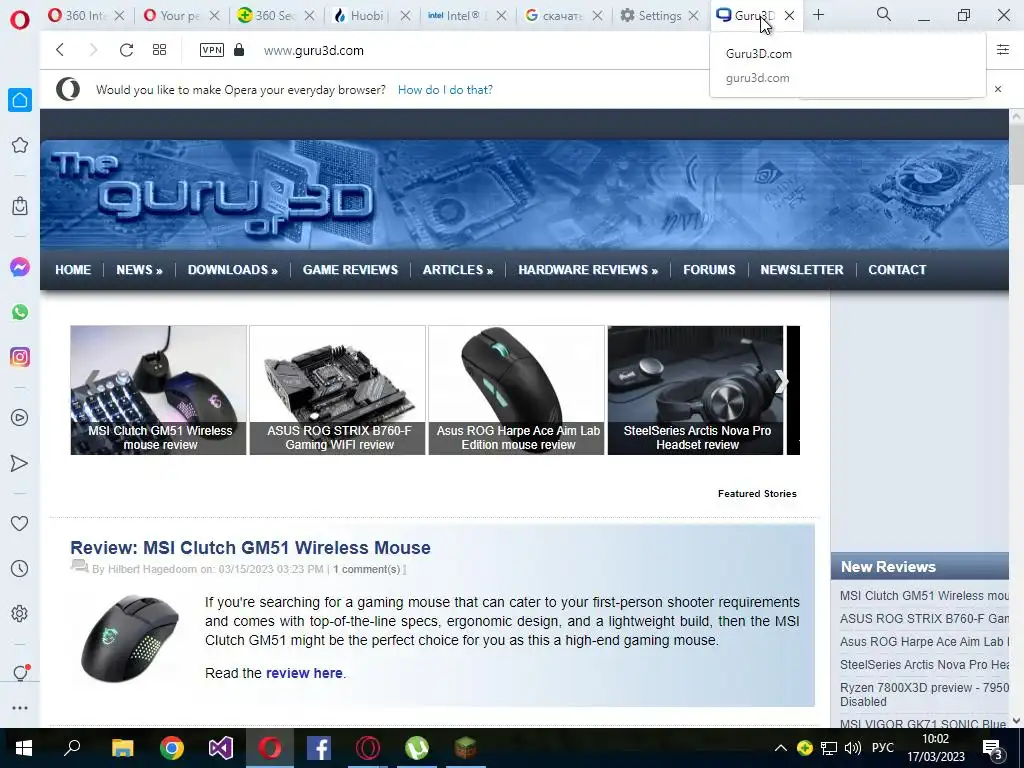Click the address bar URL field
Viewport: 1024px width, 768px height.
pos(483,50)
